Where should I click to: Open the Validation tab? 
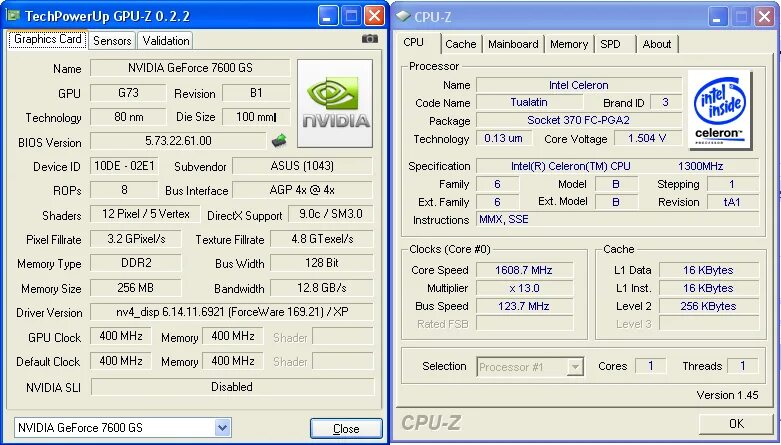(165, 41)
